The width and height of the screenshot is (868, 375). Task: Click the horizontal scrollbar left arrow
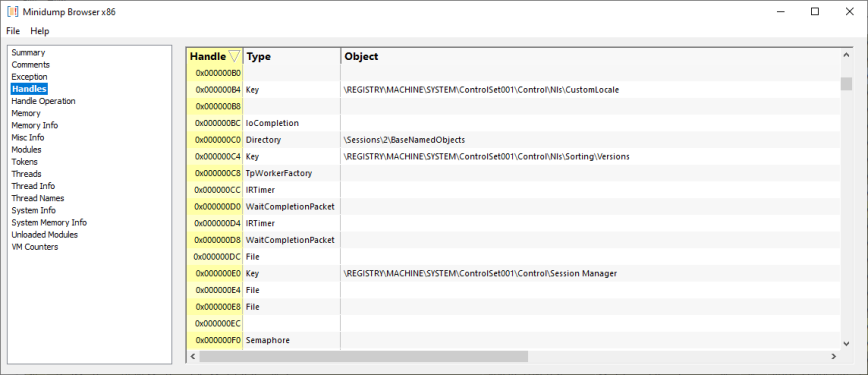click(193, 357)
